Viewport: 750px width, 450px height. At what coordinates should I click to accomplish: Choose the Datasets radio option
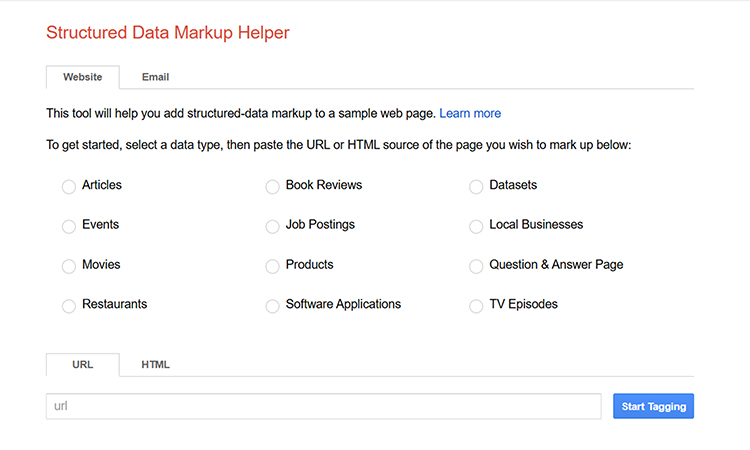(x=476, y=187)
